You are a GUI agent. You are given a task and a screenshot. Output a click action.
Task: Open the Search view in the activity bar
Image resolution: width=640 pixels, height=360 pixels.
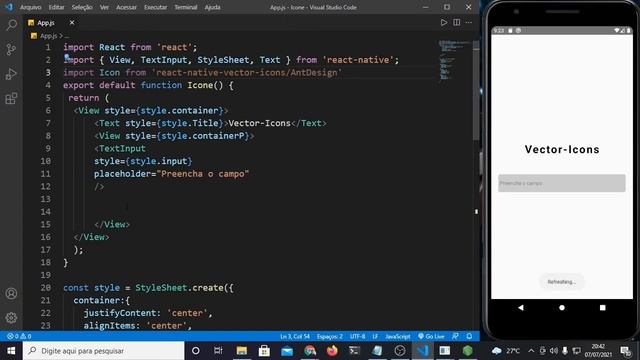click(11, 25)
